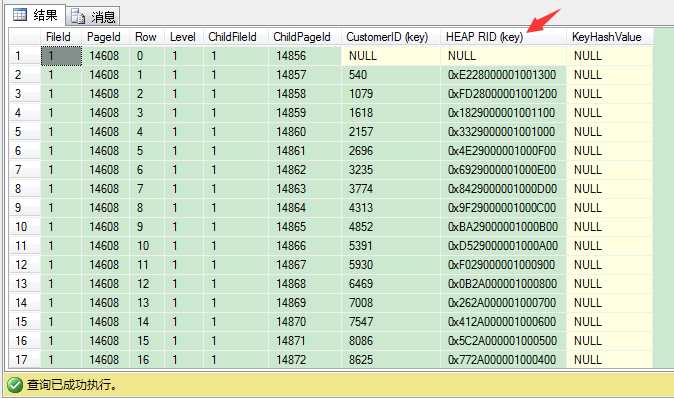Click CustomerID cell 540

tap(391, 75)
